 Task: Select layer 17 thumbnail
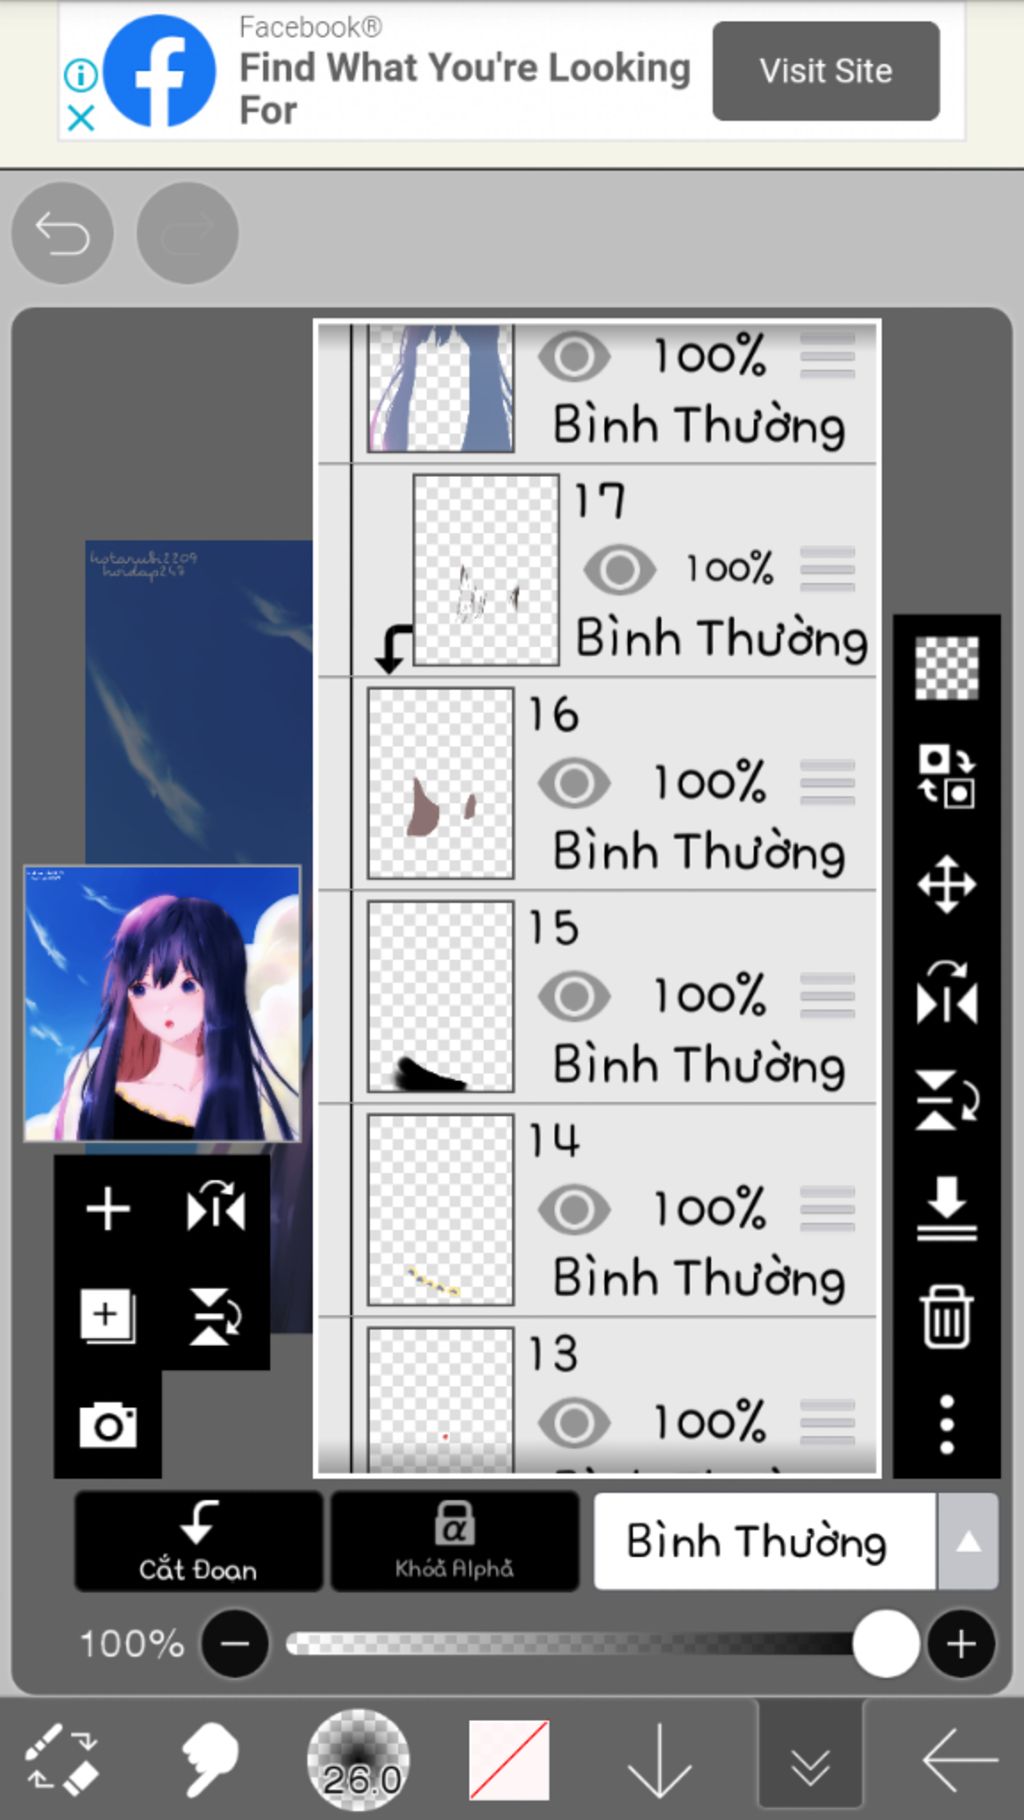click(x=486, y=570)
